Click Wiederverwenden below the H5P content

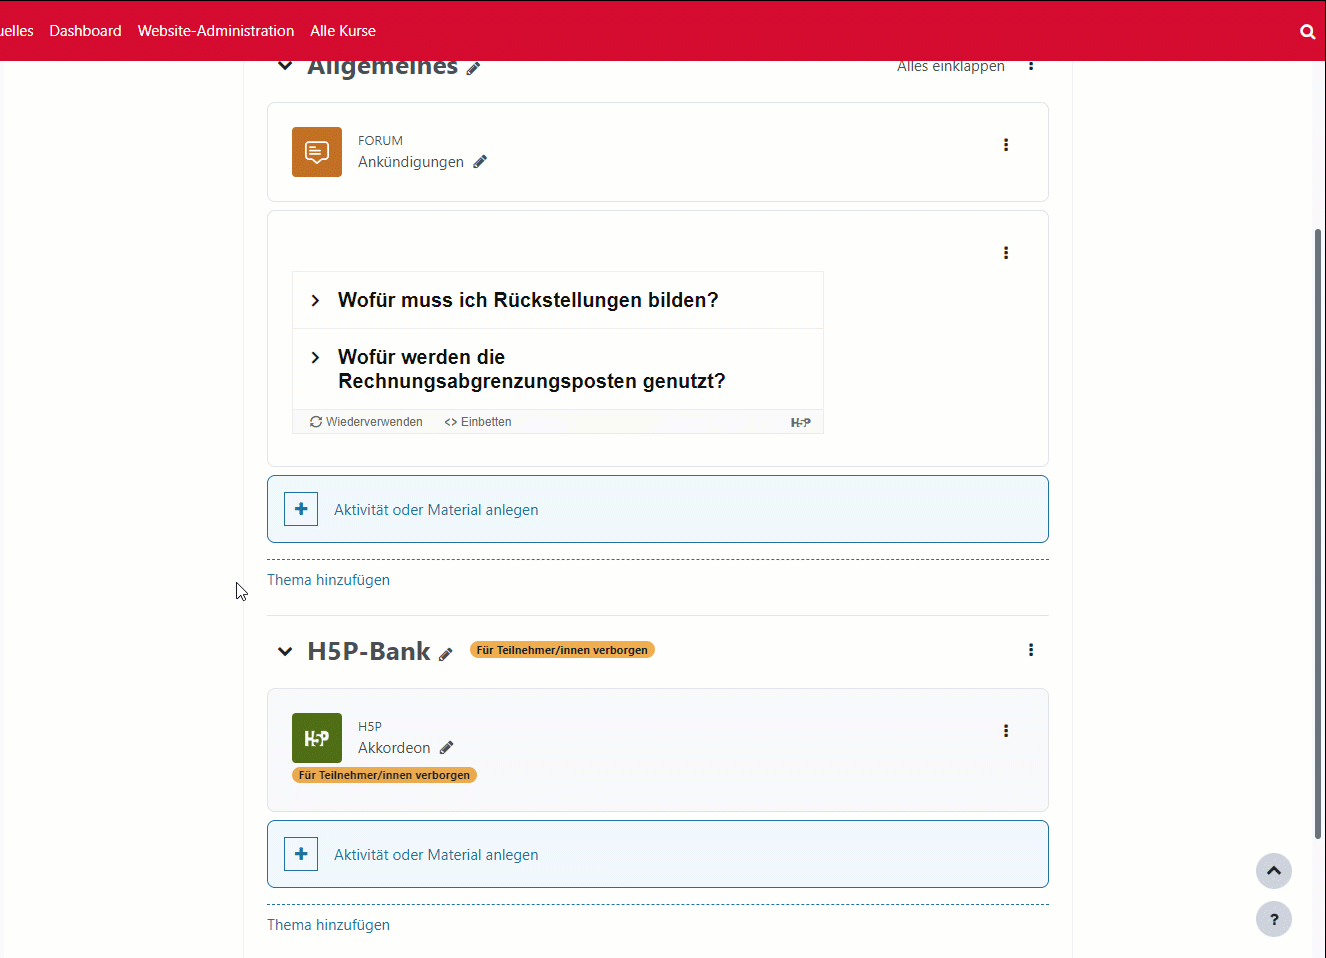[x=366, y=422]
